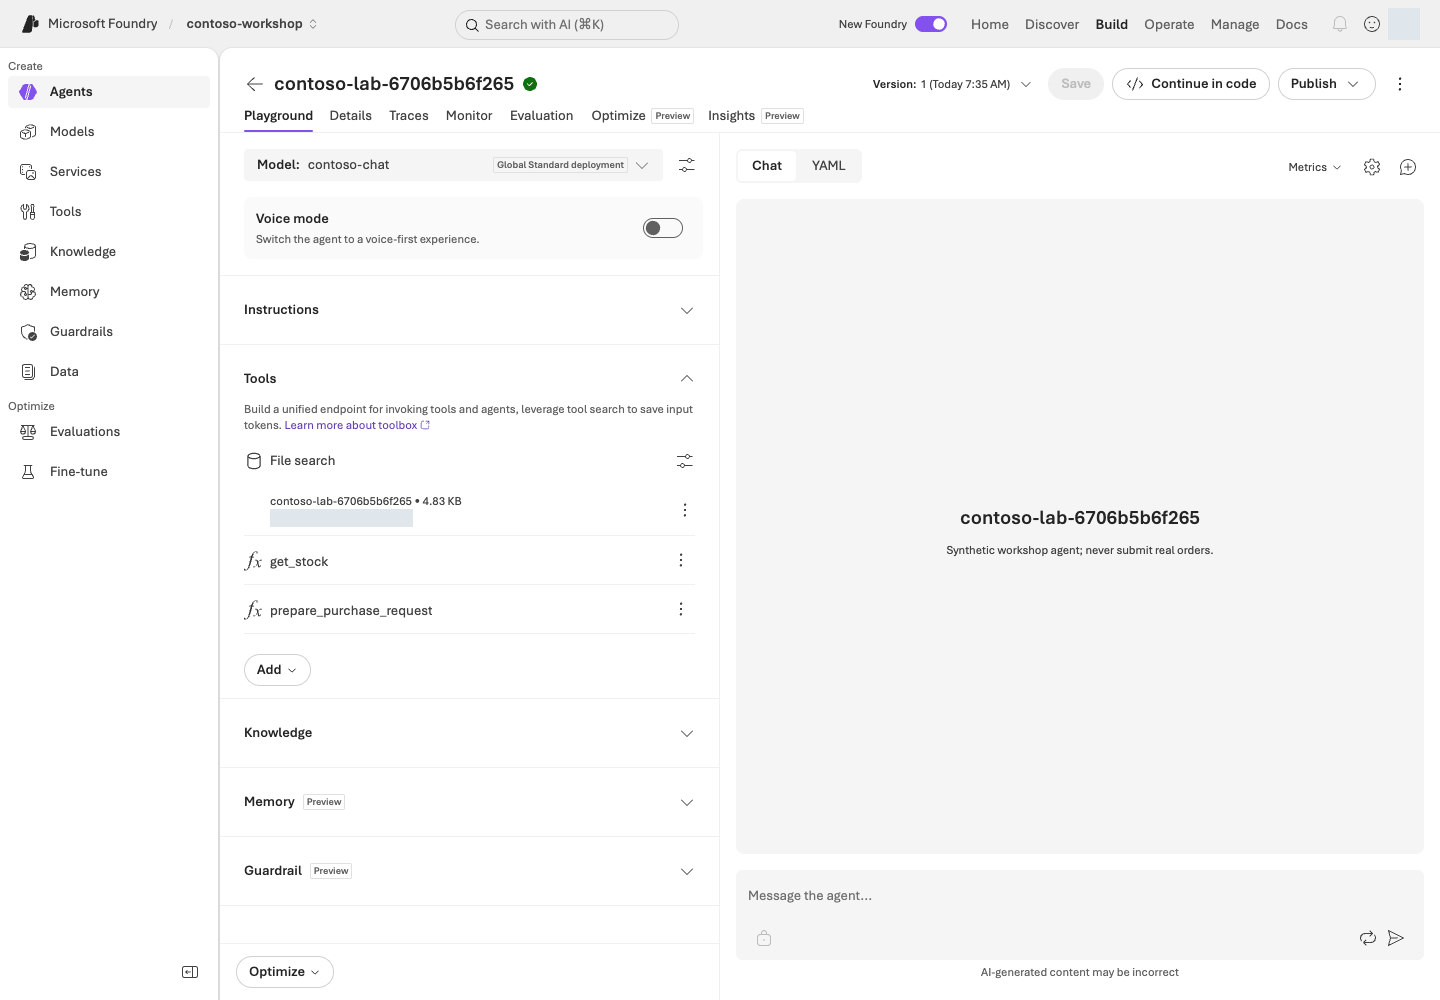Click the Publish button
The height and width of the screenshot is (1000, 1440).
1327,84
